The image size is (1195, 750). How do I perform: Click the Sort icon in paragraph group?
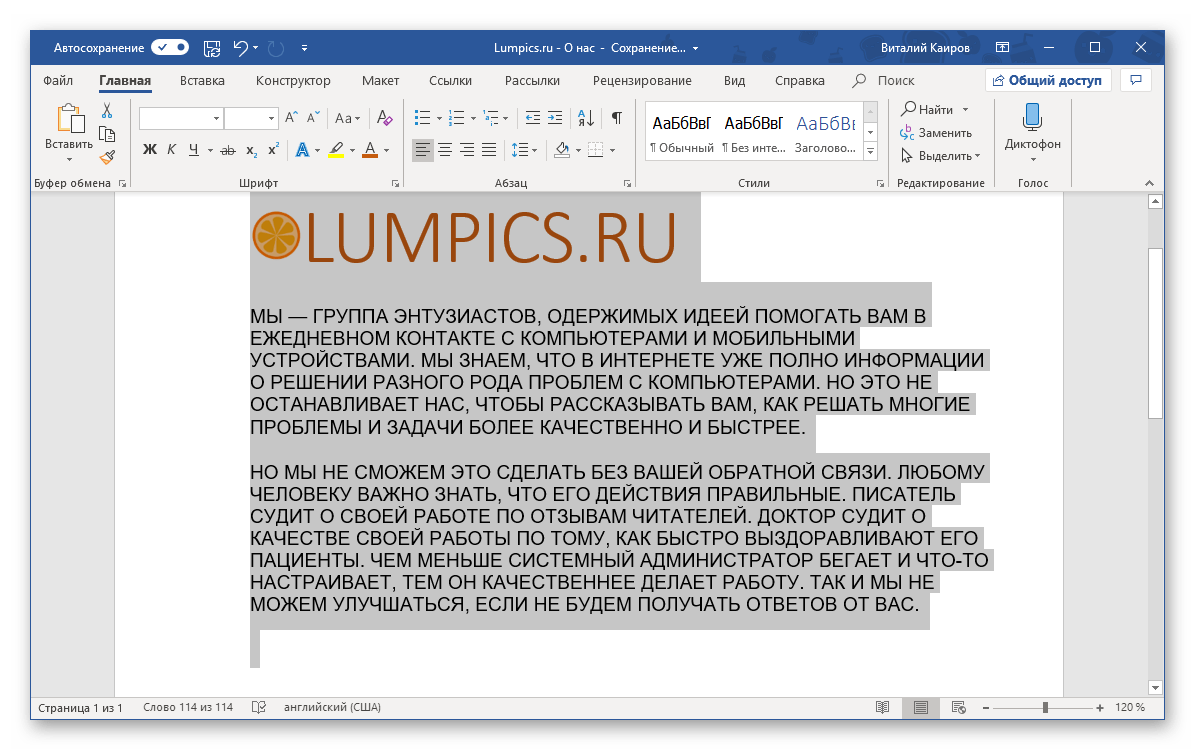(587, 118)
